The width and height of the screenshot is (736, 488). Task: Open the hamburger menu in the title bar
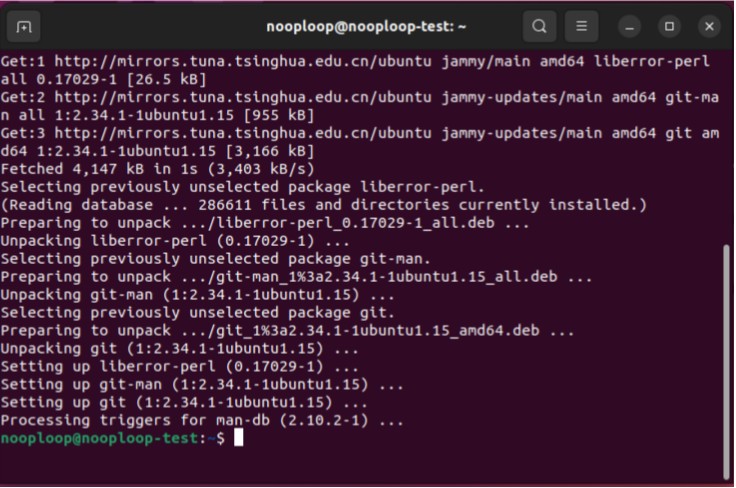tap(581, 26)
